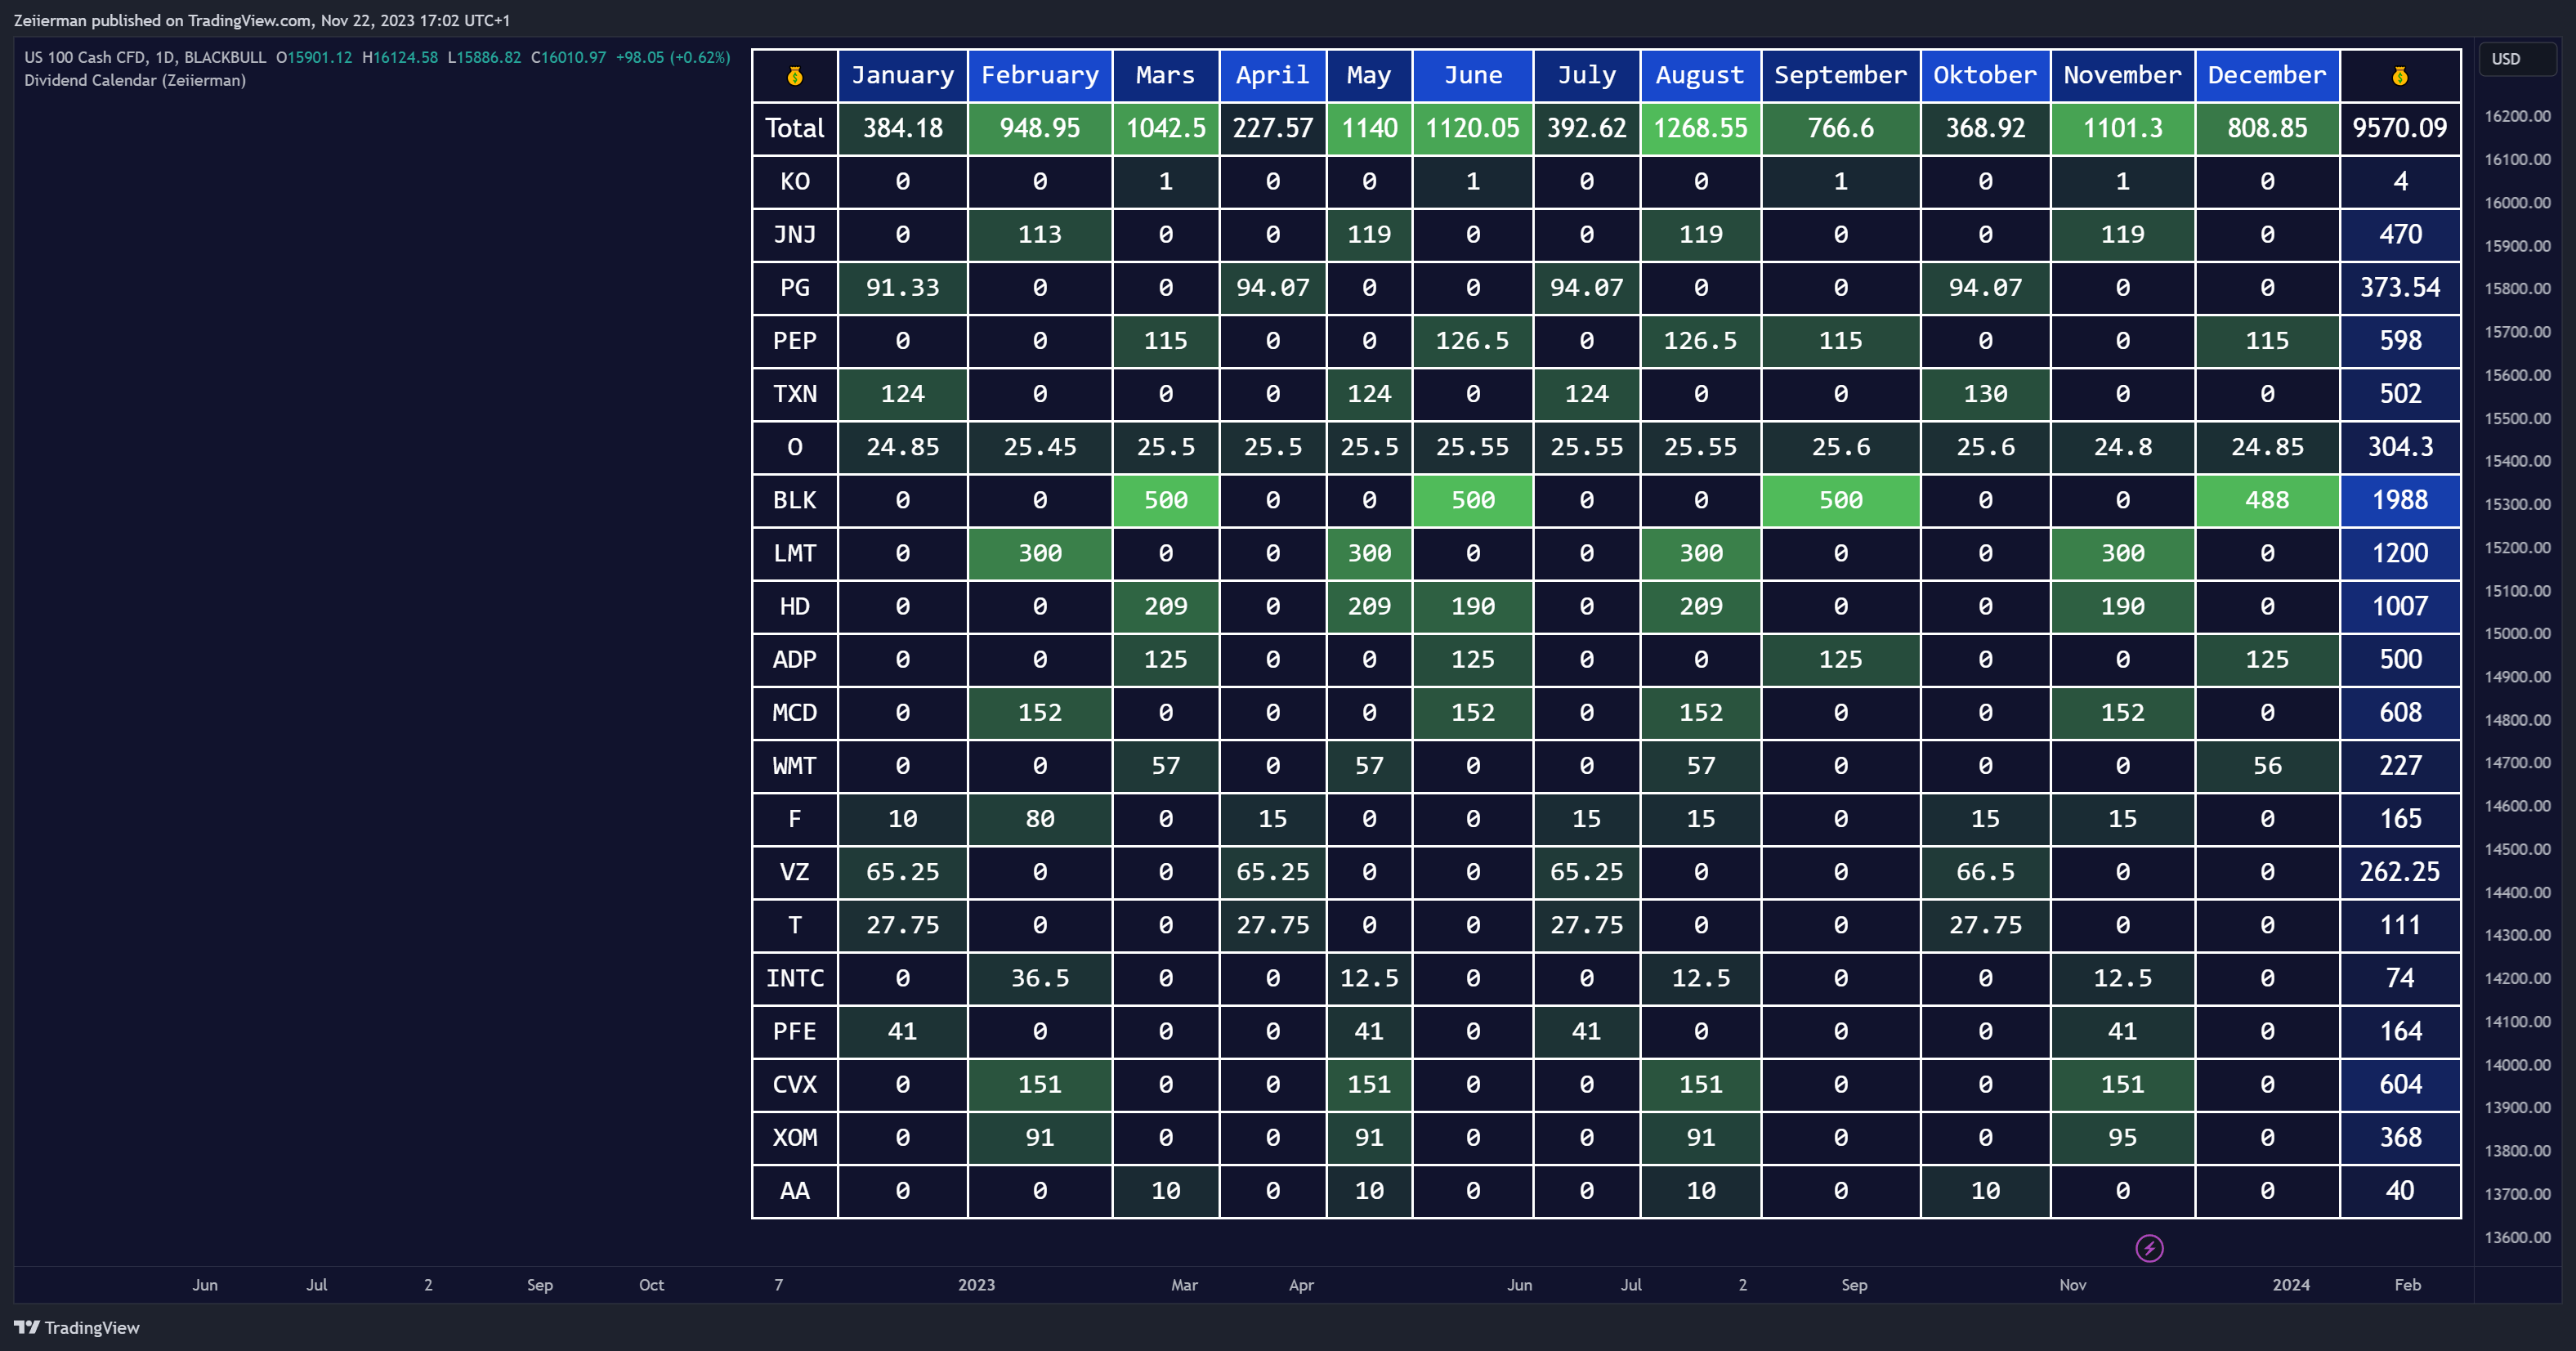Viewport: 2576px width, 1351px height.
Task: Select the May column header
Action: point(1369,76)
